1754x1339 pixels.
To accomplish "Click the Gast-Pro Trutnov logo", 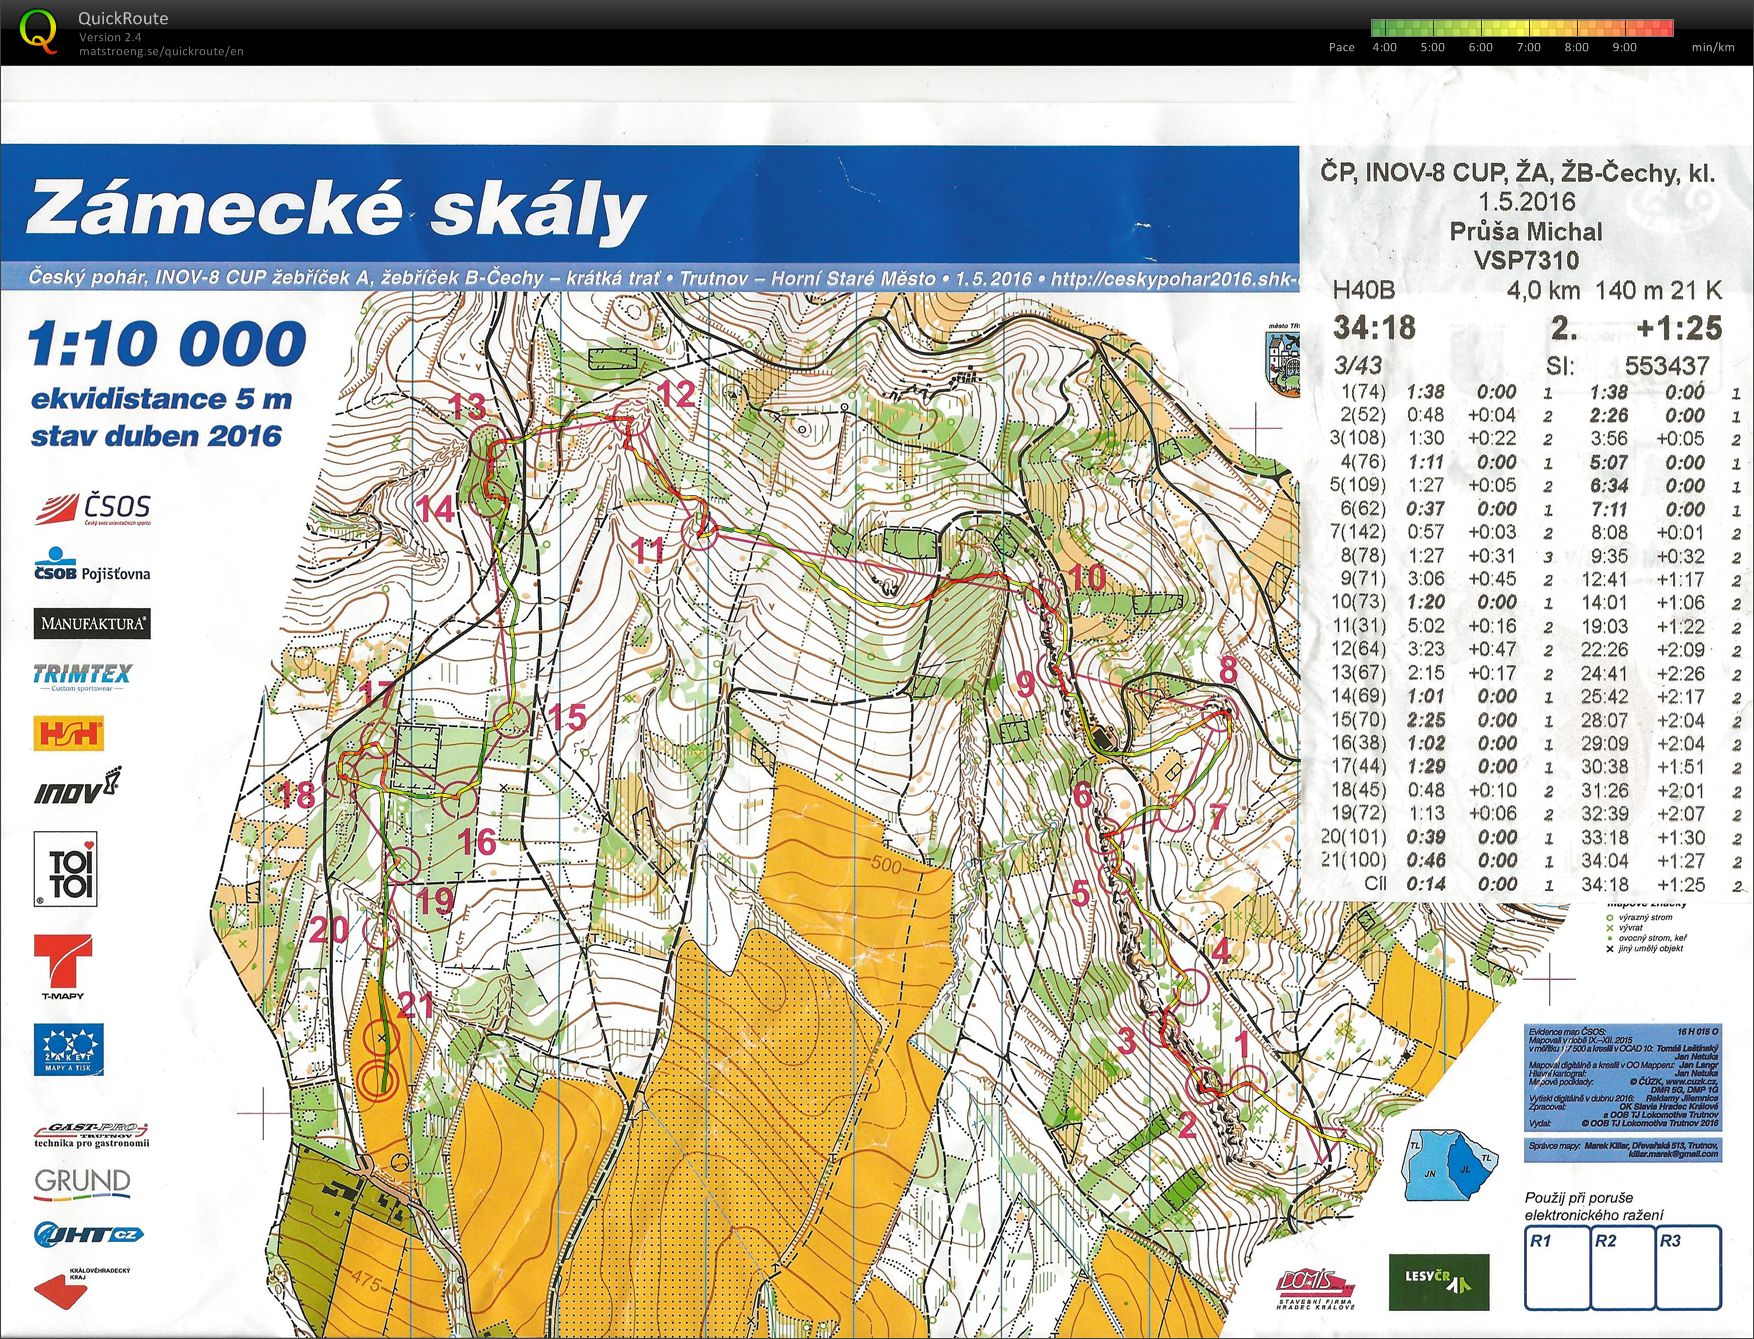I will pyautogui.click(x=91, y=1135).
